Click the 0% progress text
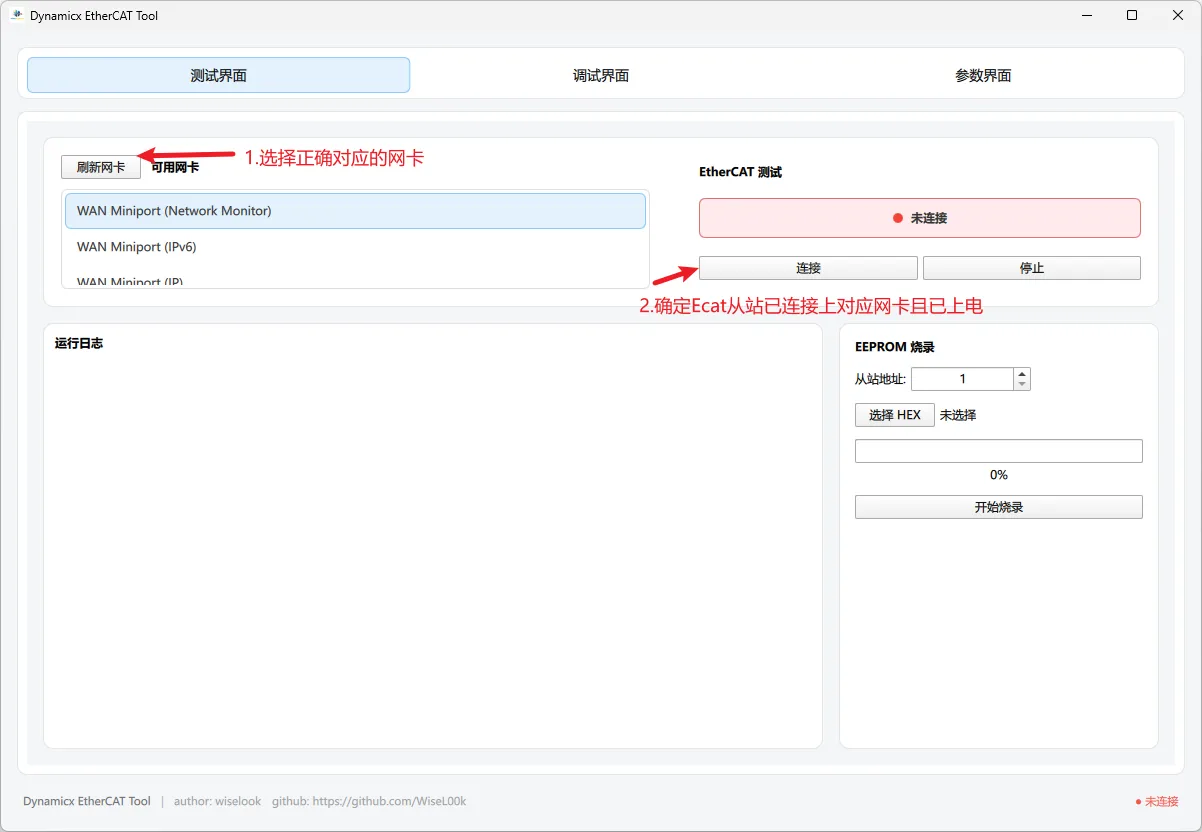 (999, 475)
